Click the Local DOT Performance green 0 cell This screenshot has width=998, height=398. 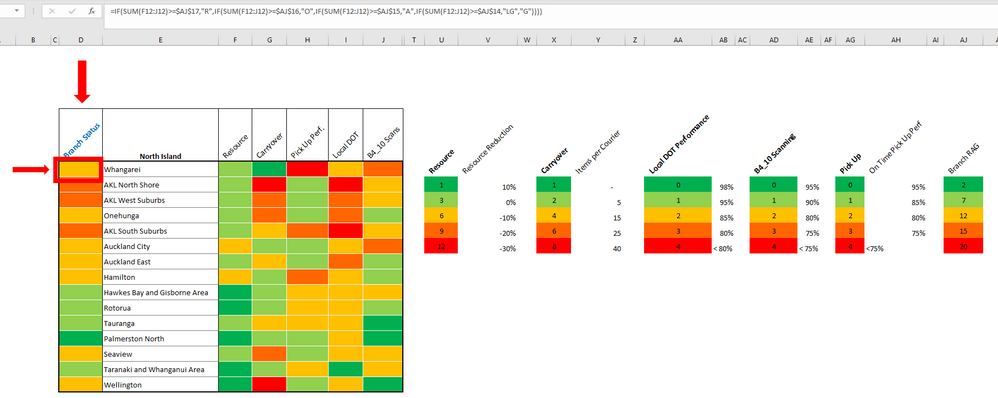coord(678,185)
